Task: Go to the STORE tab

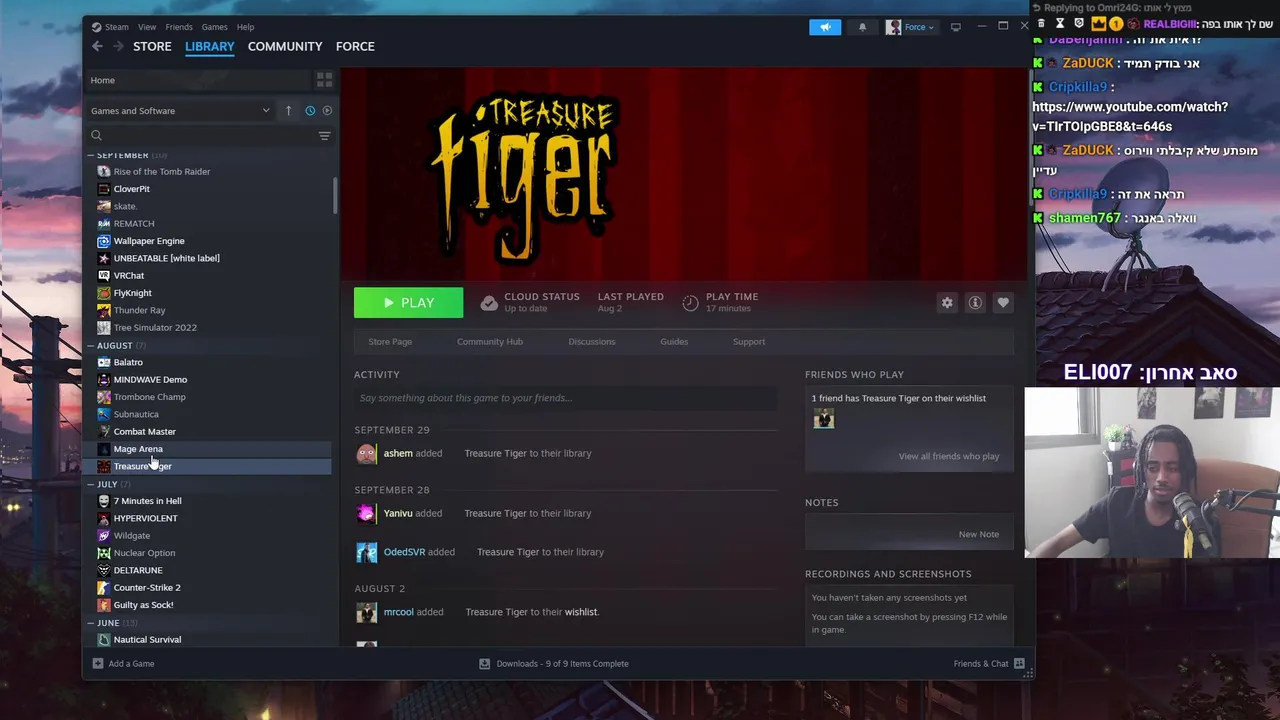Action: pos(152,46)
